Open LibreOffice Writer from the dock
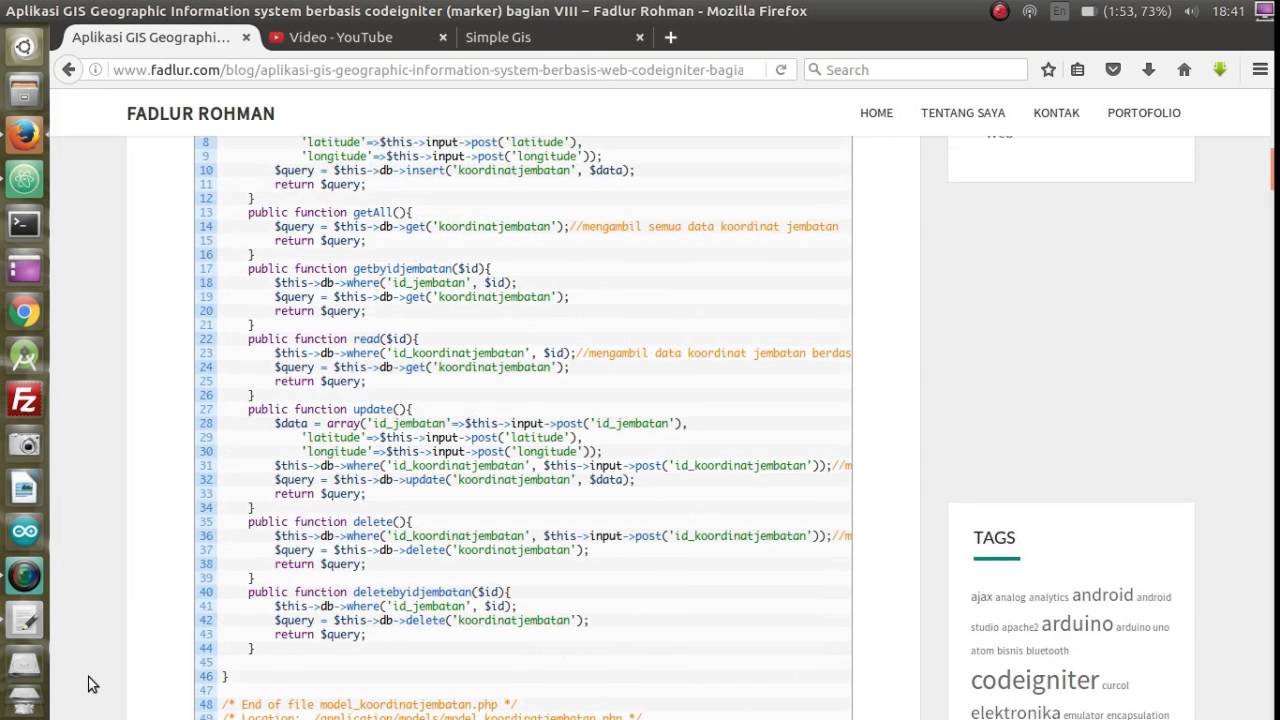The width and height of the screenshot is (1280, 720). (24, 488)
